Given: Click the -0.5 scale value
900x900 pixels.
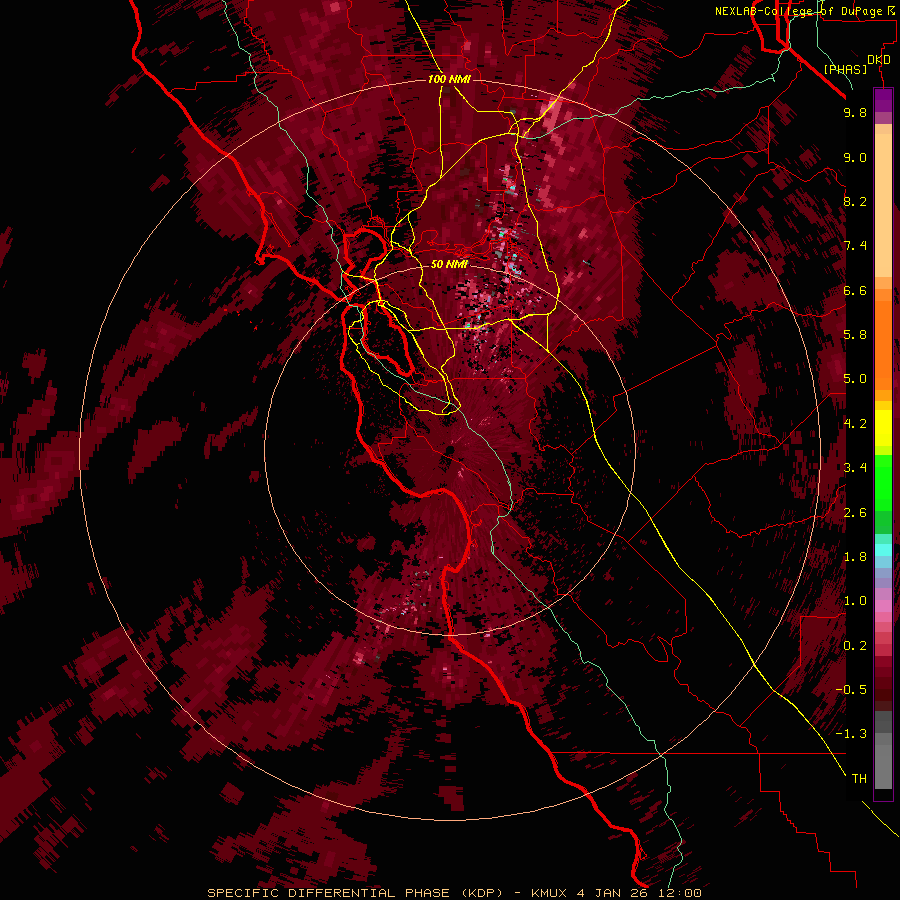Looking at the screenshot, I should tap(851, 690).
